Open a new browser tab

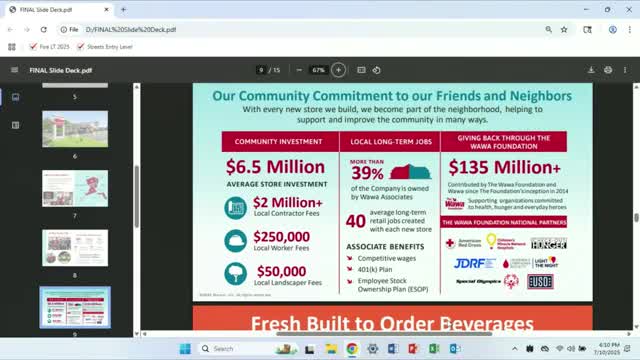pos(123,9)
